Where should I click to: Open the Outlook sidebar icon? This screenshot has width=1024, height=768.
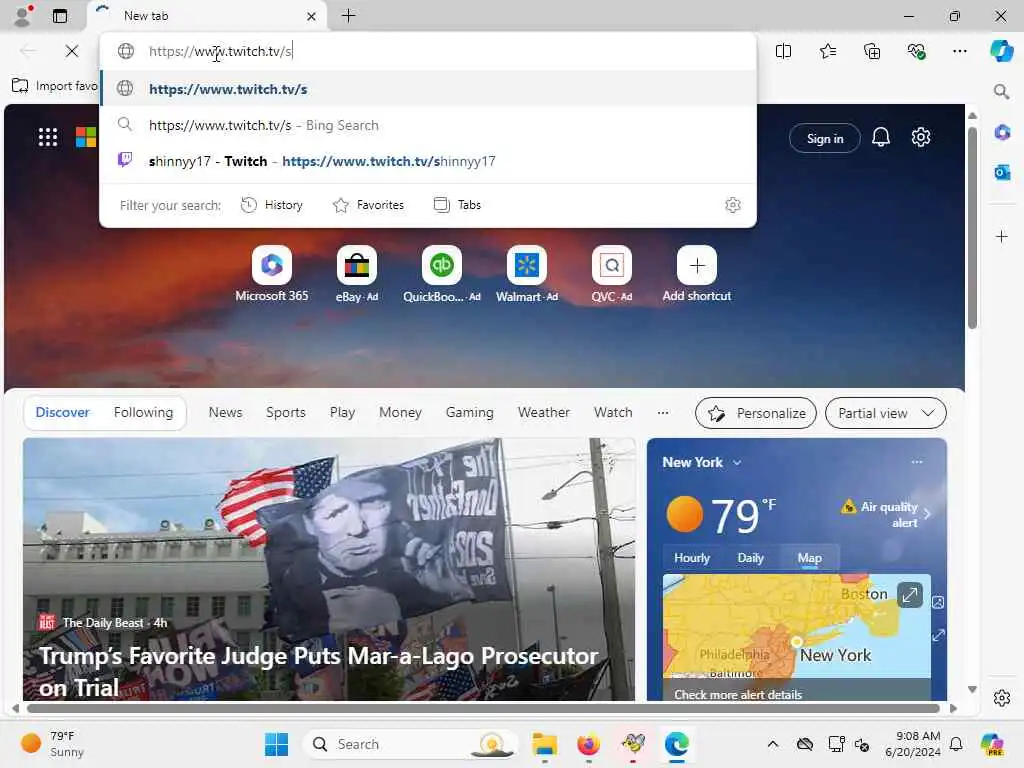point(1002,172)
